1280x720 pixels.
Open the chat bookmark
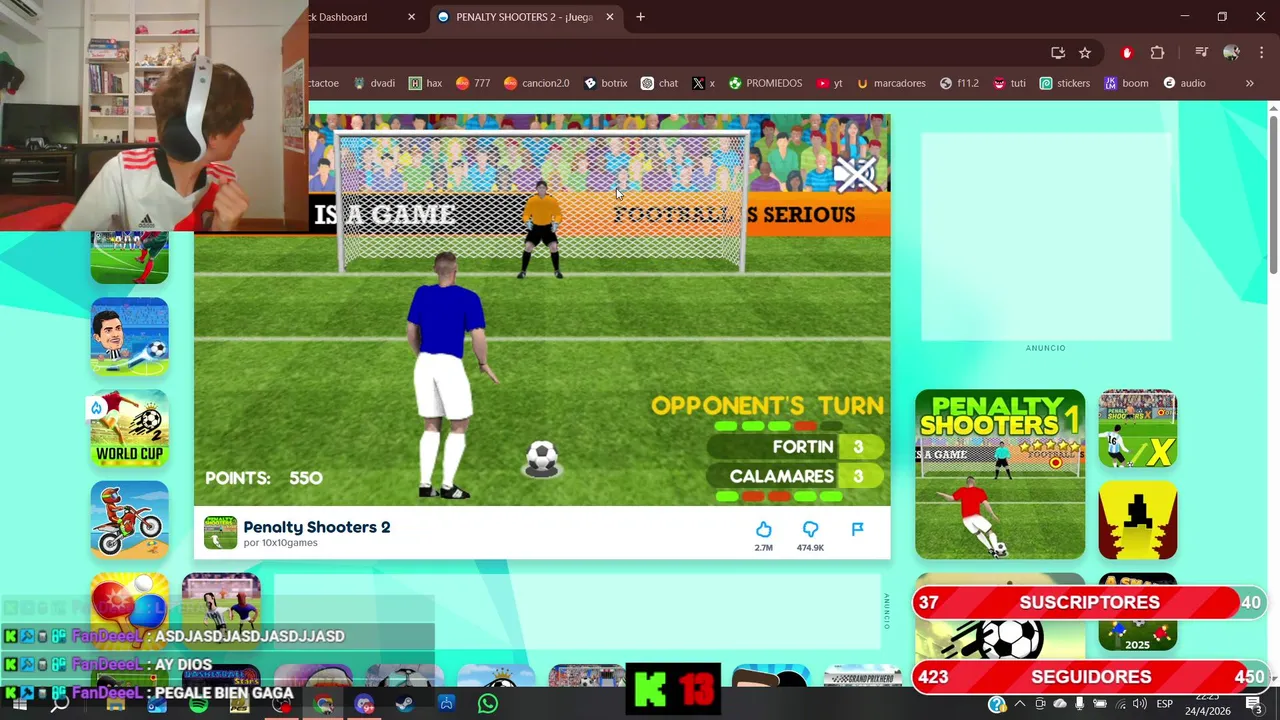coord(659,83)
